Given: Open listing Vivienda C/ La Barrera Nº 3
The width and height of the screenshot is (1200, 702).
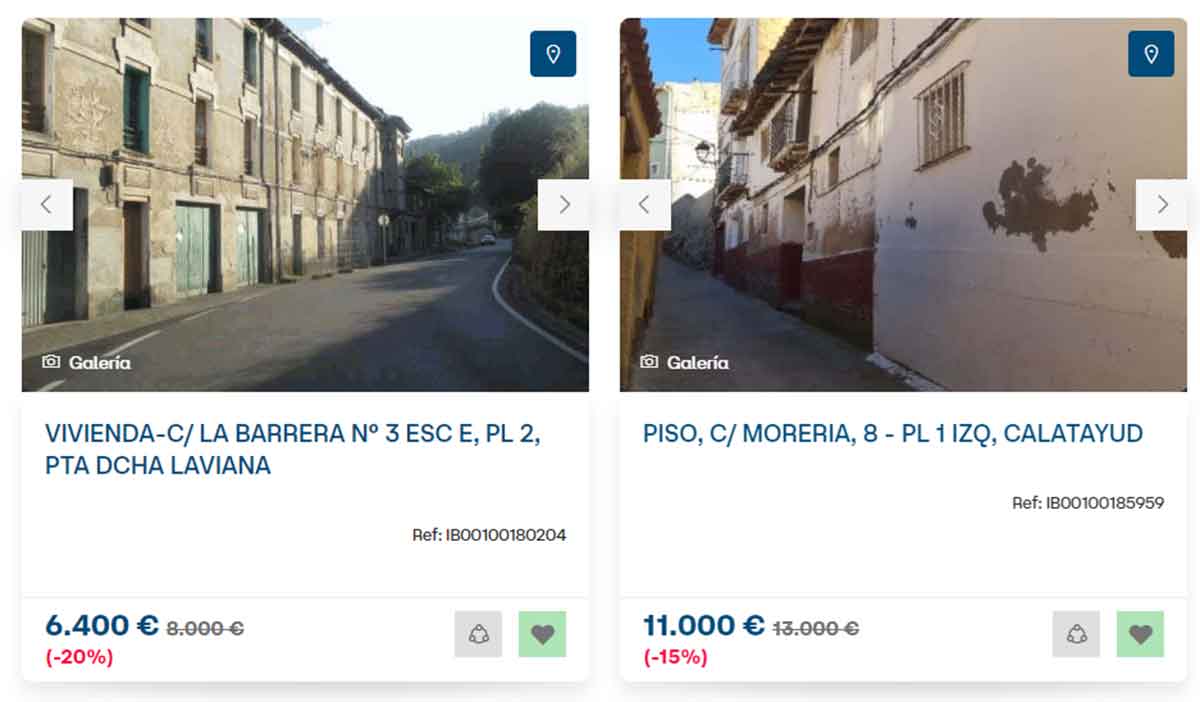Looking at the screenshot, I should (x=293, y=450).
